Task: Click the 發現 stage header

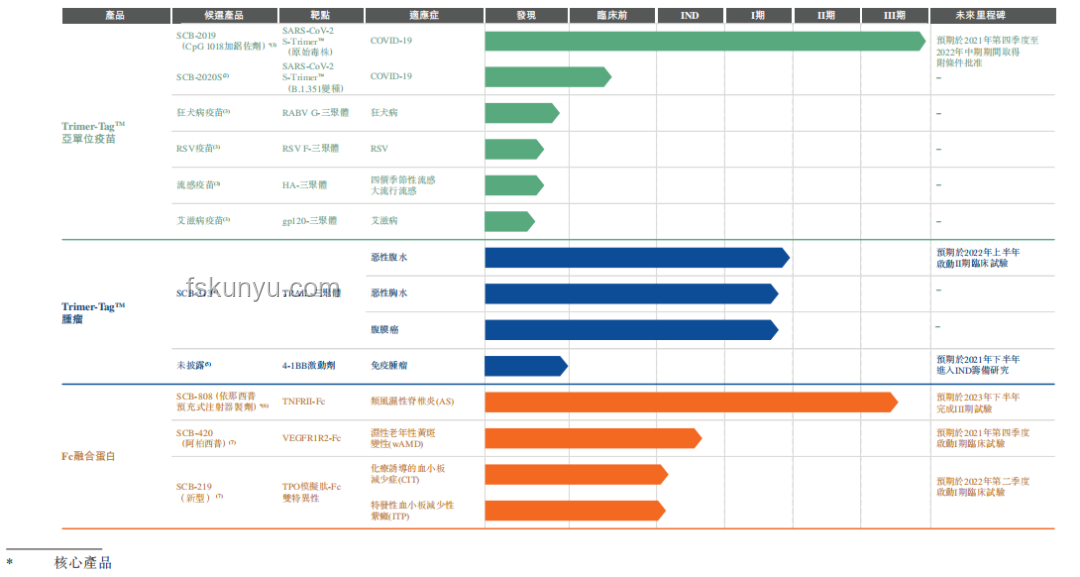Action: (x=526, y=15)
